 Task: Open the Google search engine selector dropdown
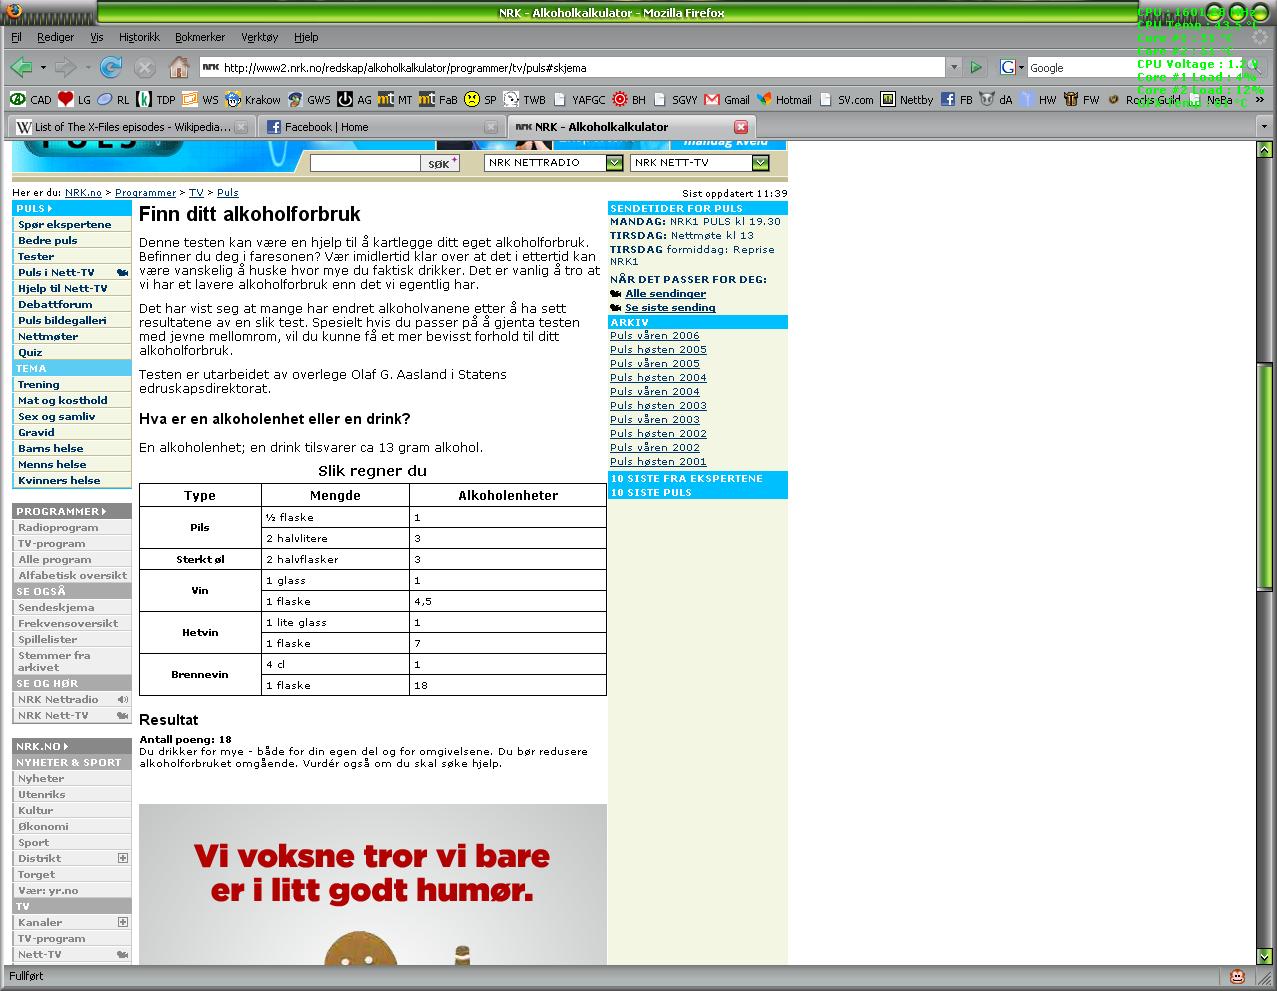pyautogui.click(x=1021, y=68)
